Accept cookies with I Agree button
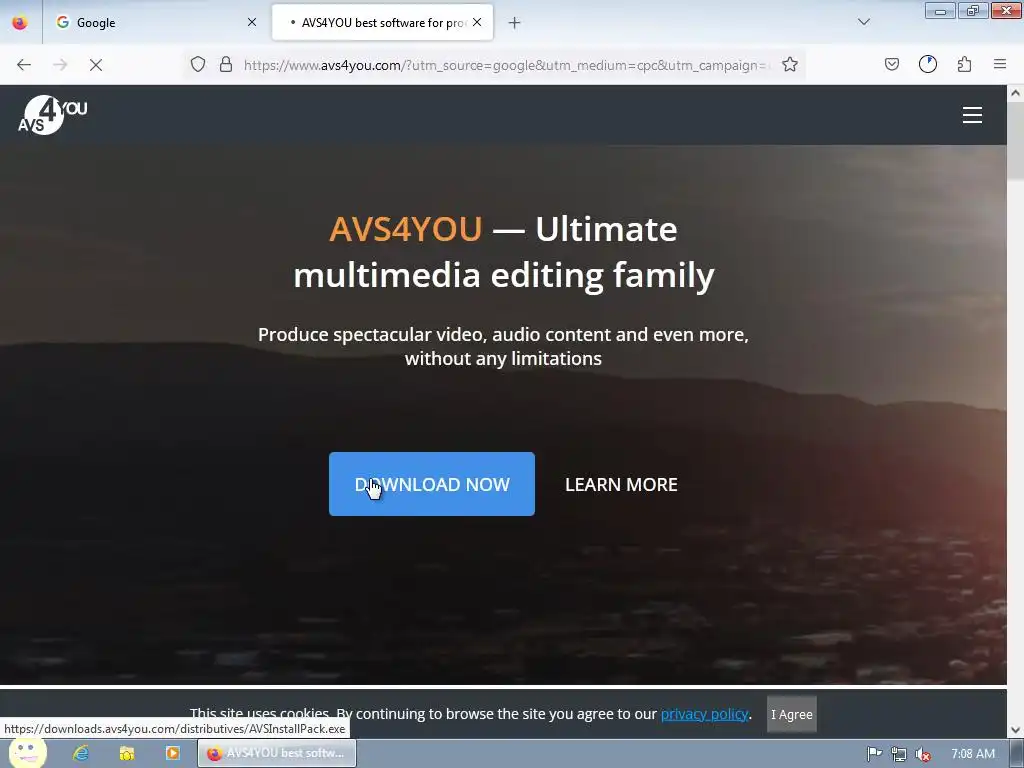The width and height of the screenshot is (1024, 768). point(792,714)
